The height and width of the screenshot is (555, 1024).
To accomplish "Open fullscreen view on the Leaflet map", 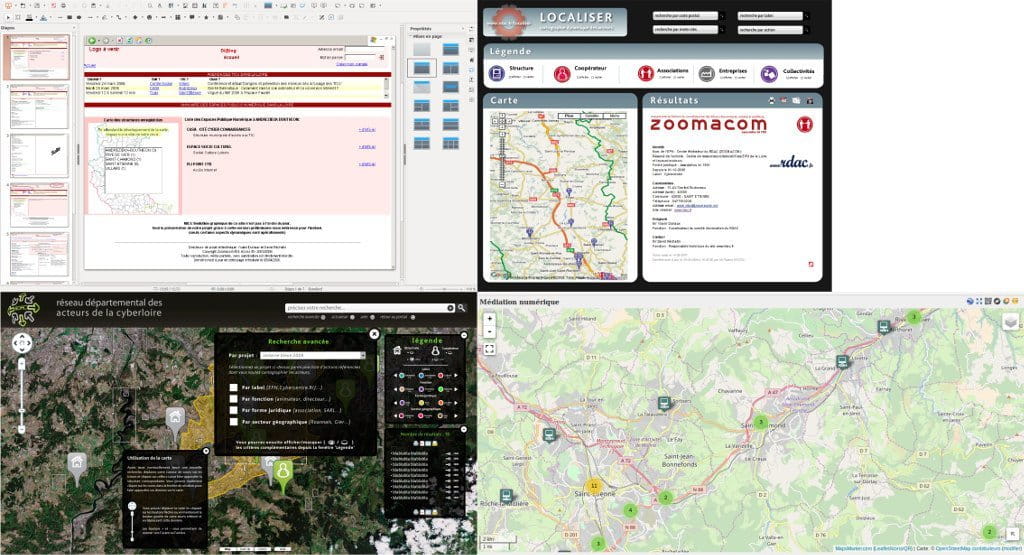I will tap(490, 349).
